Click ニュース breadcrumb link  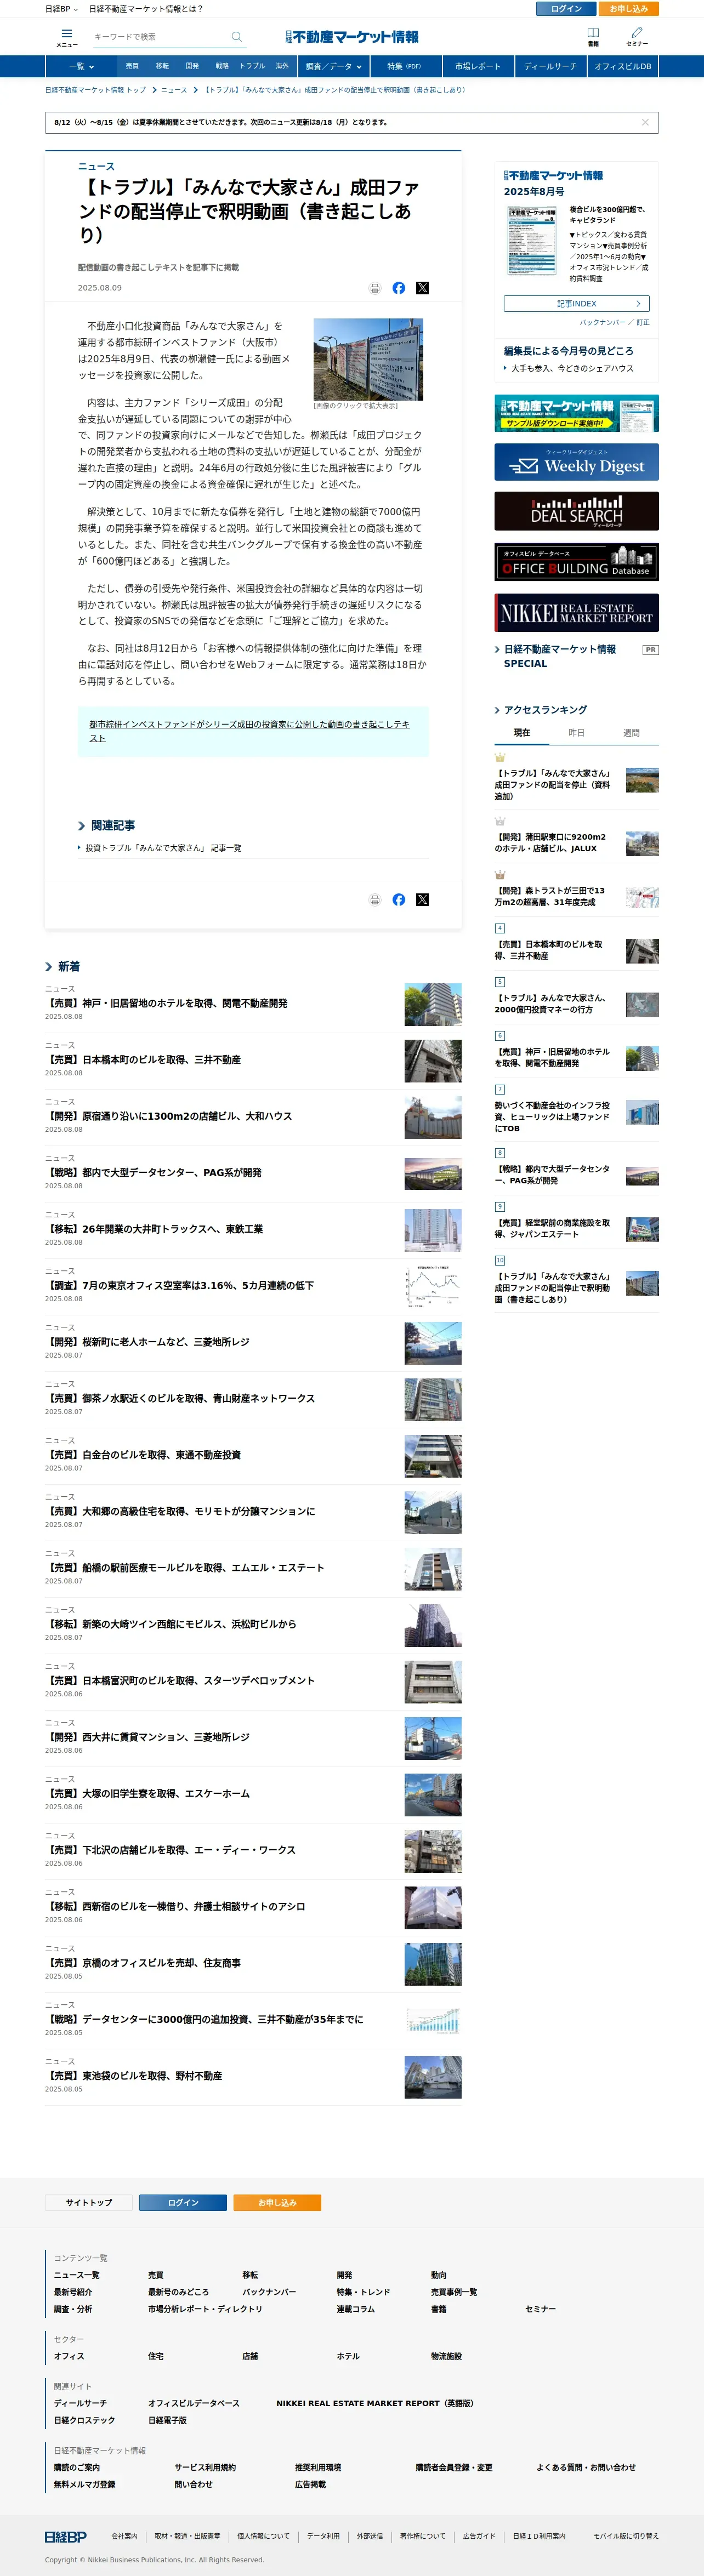[174, 90]
